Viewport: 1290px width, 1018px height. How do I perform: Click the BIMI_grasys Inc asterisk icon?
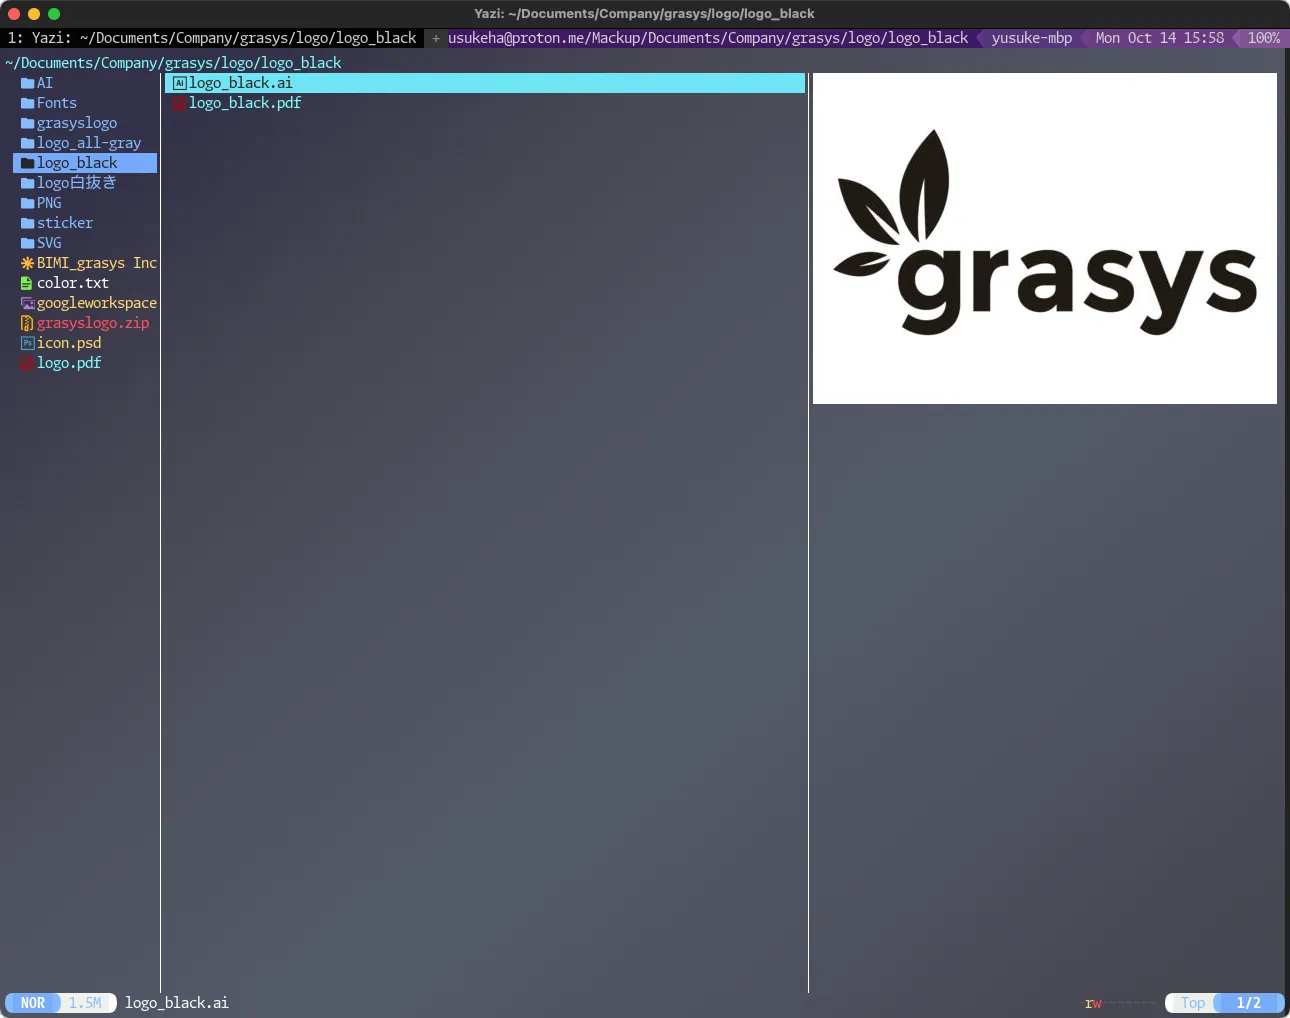[27, 263]
